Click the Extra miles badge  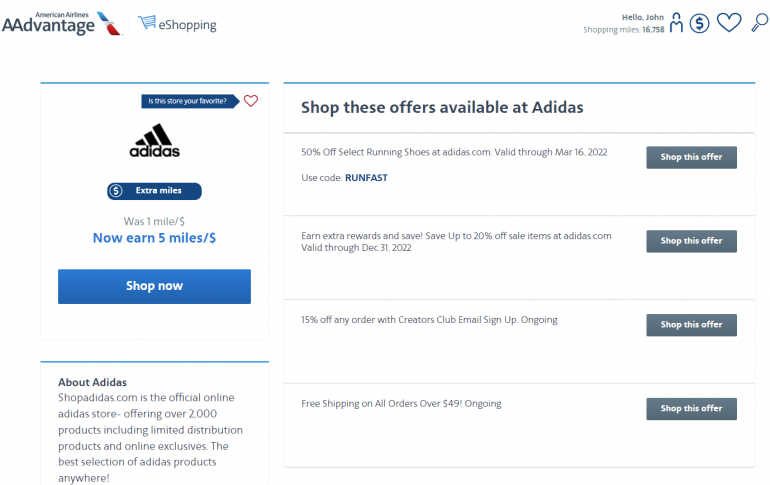(x=154, y=191)
